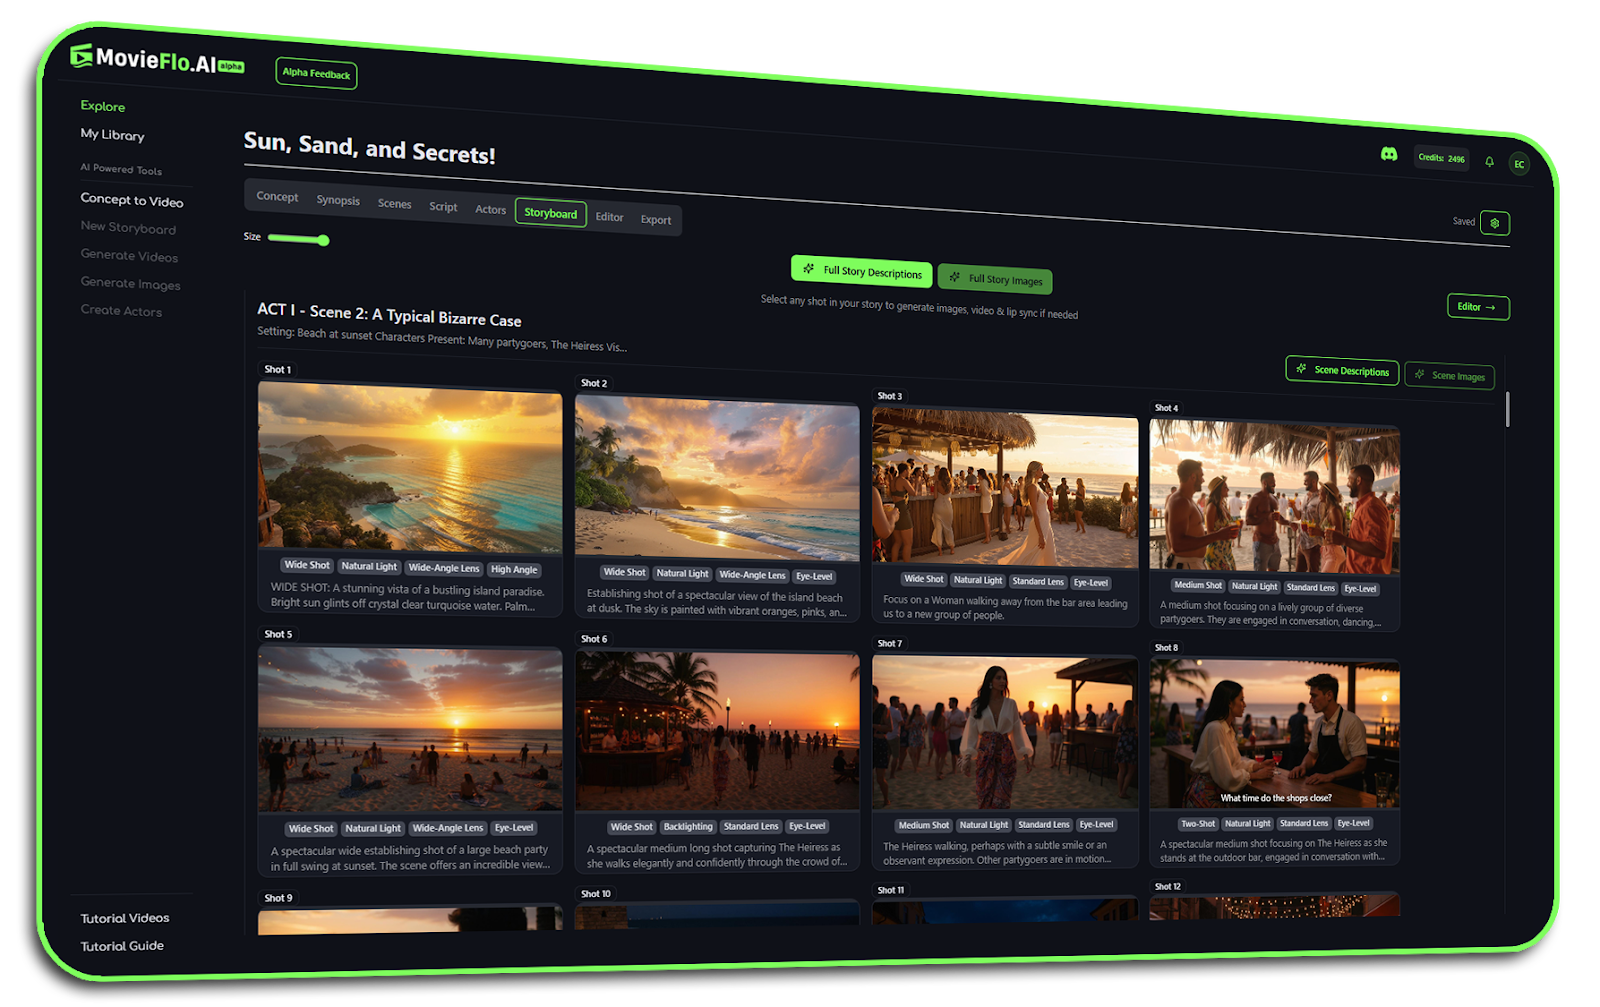Open Create Actors in sidebar
Viewport: 1600px width, 1007px height.
[121, 310]
